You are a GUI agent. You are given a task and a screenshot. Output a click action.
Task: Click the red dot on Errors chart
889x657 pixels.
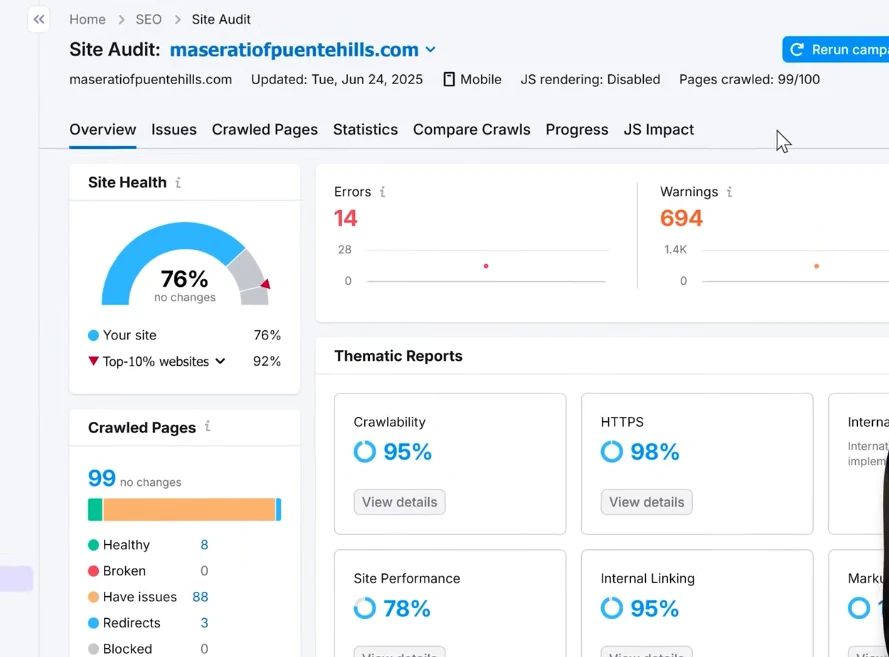[486, 266]
